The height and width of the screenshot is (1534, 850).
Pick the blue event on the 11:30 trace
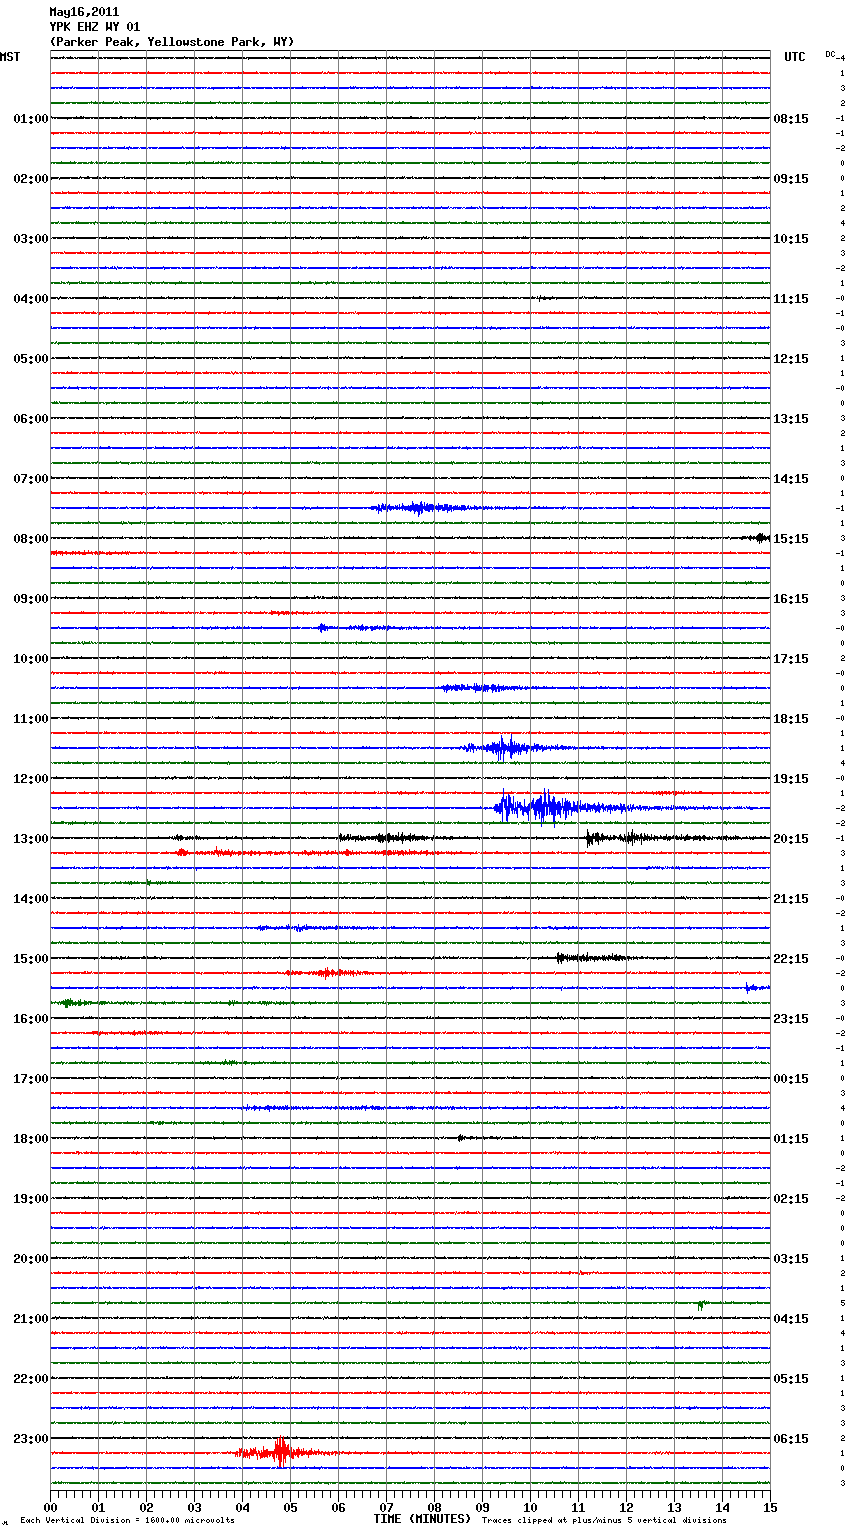coord(508,747)
